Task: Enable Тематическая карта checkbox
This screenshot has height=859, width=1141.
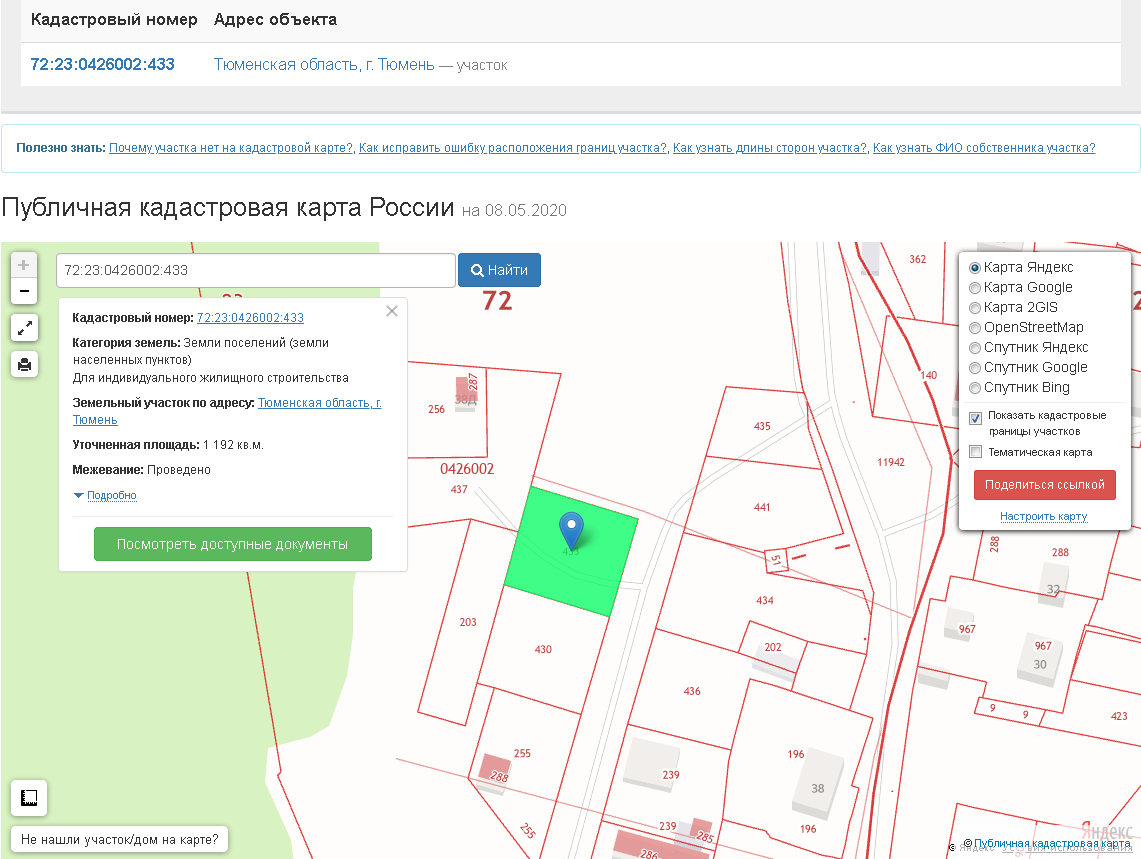Action: [x=976, y=452]
